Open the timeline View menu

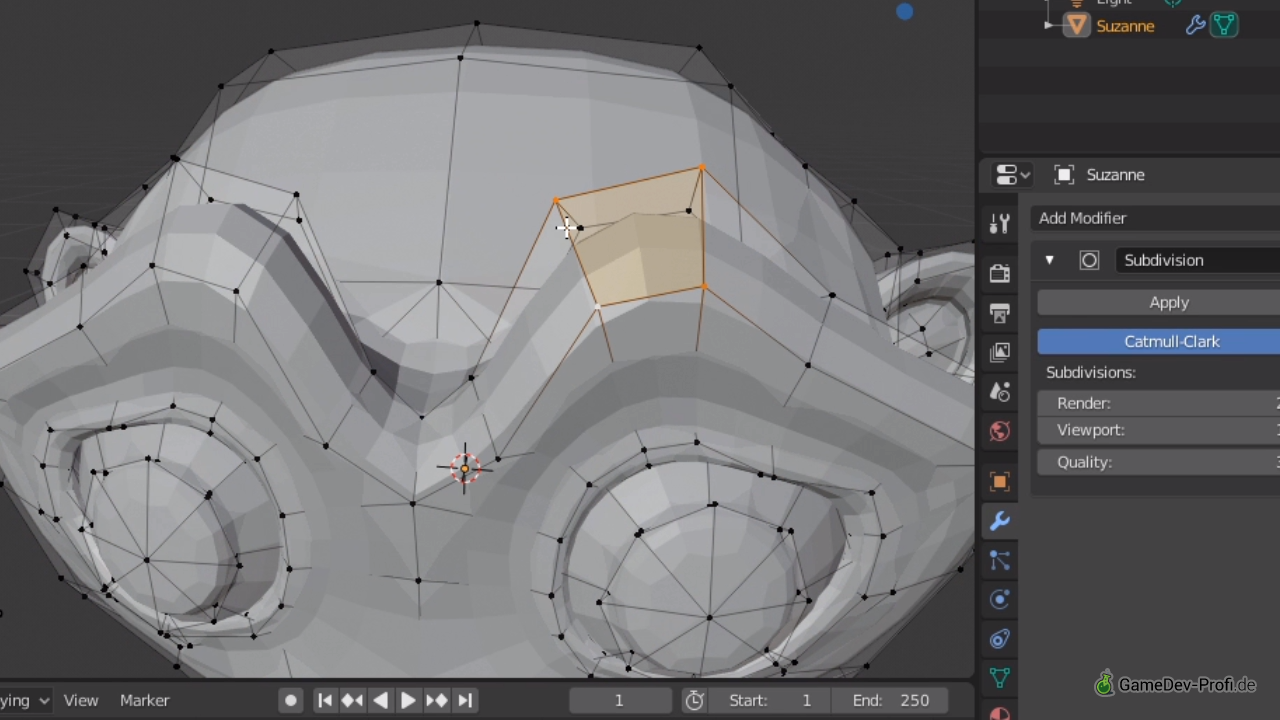click(x=81, y=701)
